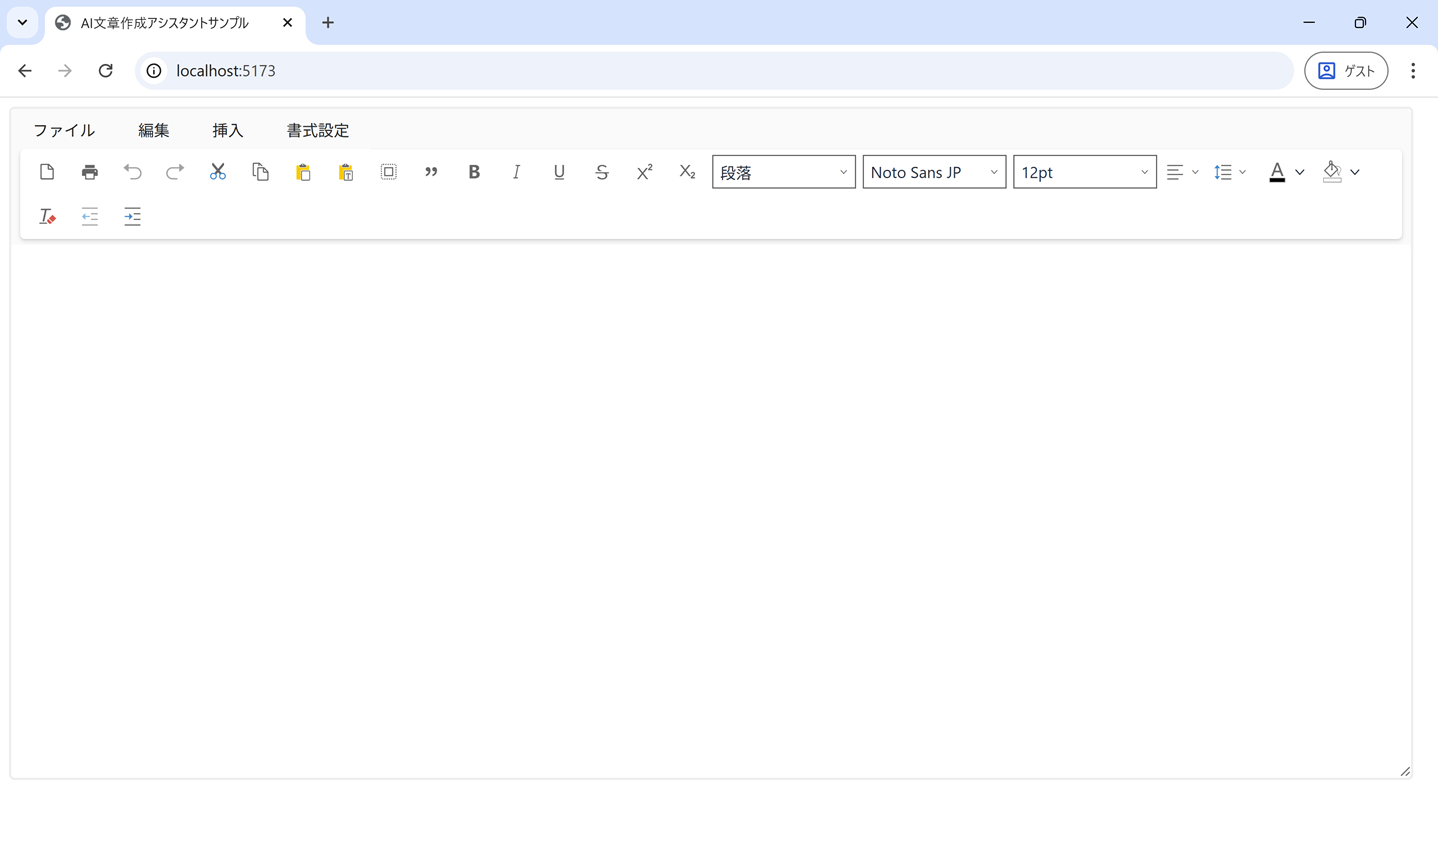This screenshot has height=844, width=1438.
Task: Click the new document icon
Action: tap(47, 172)
